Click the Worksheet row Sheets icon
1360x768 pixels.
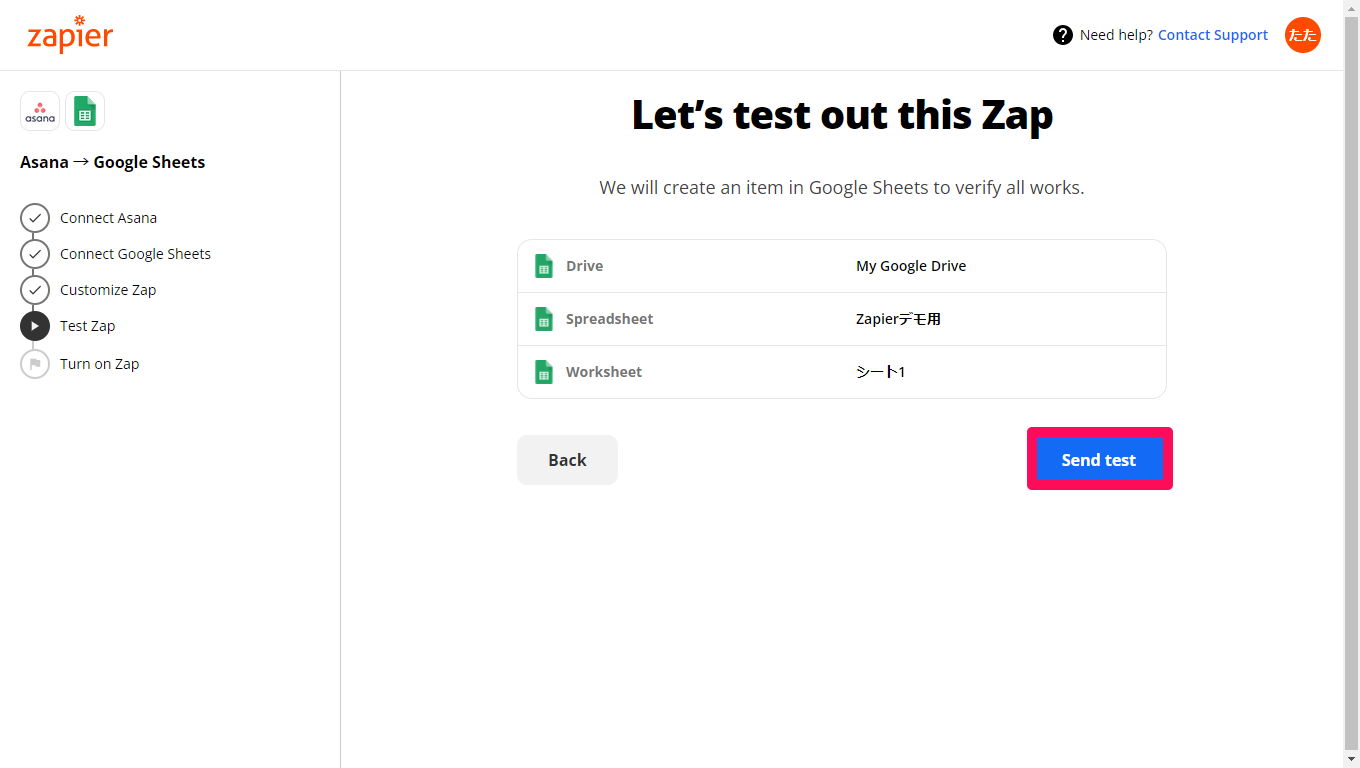point(544,372)
